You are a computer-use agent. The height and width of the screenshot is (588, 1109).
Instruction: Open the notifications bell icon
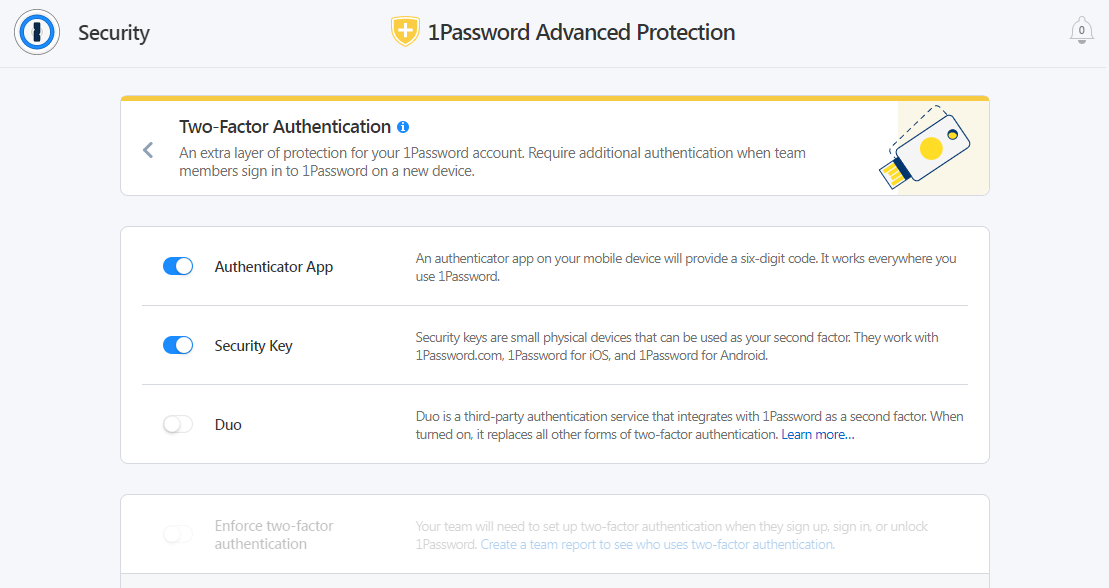[x=1081, y=30]
